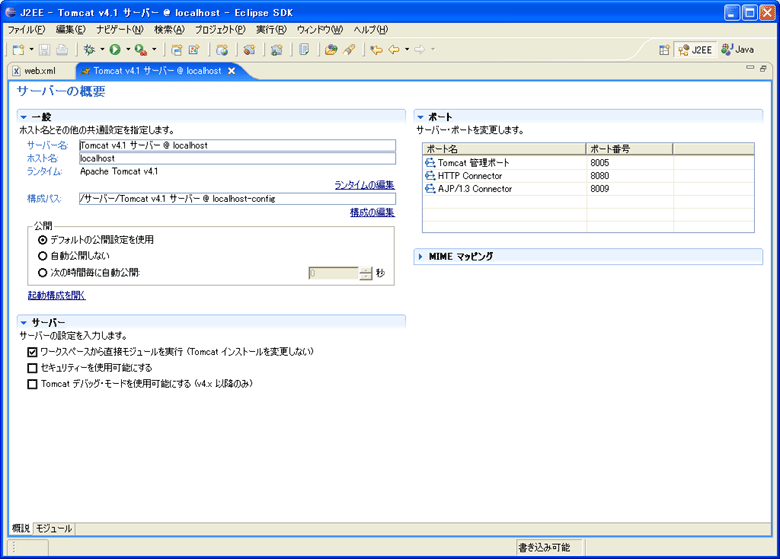Click the Save disk icon
Viewport: 780px width, 559px height.
pos(45,50)
